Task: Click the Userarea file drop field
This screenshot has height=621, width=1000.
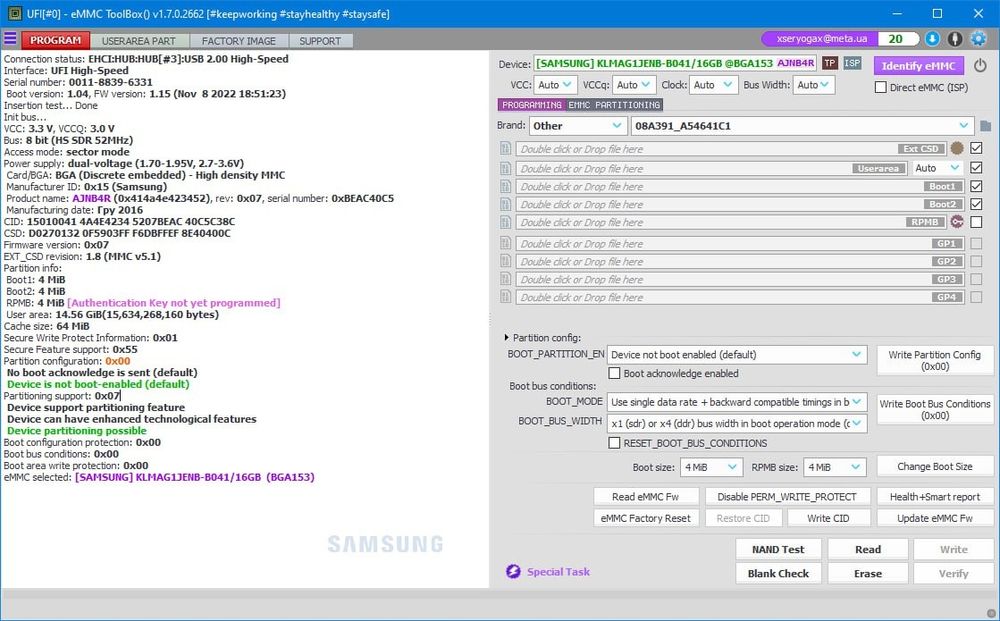Action: pos(712,168)
